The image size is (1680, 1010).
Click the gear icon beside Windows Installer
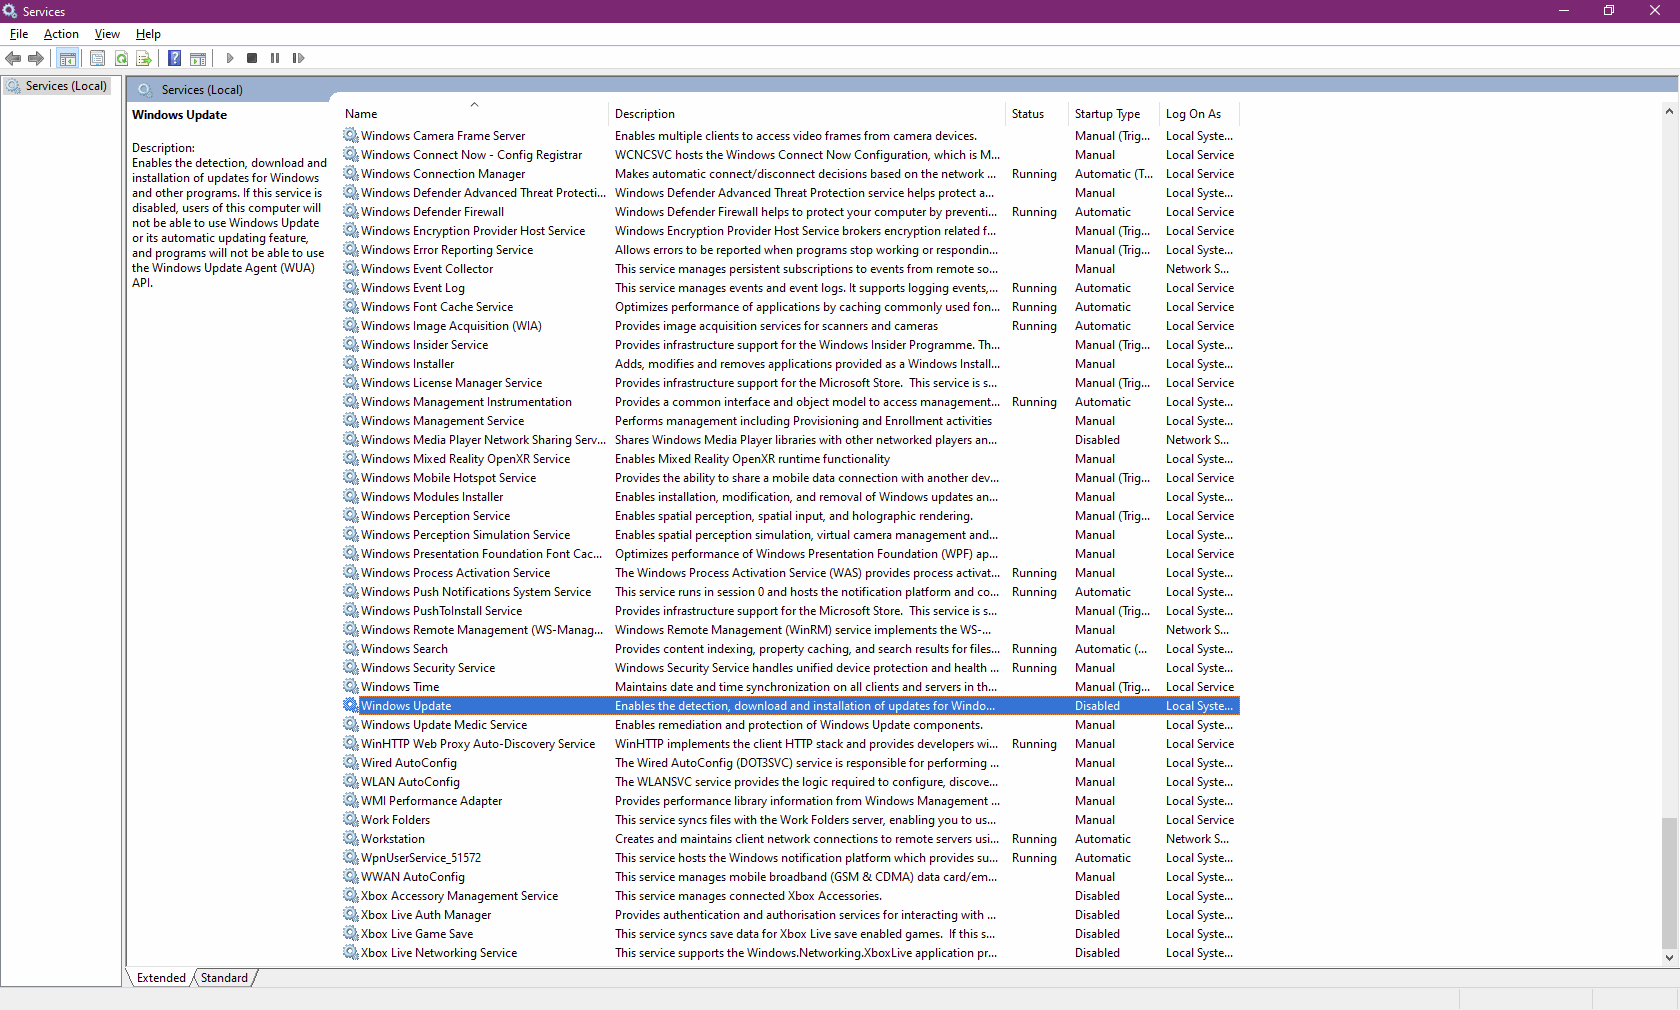click(351, 364)
